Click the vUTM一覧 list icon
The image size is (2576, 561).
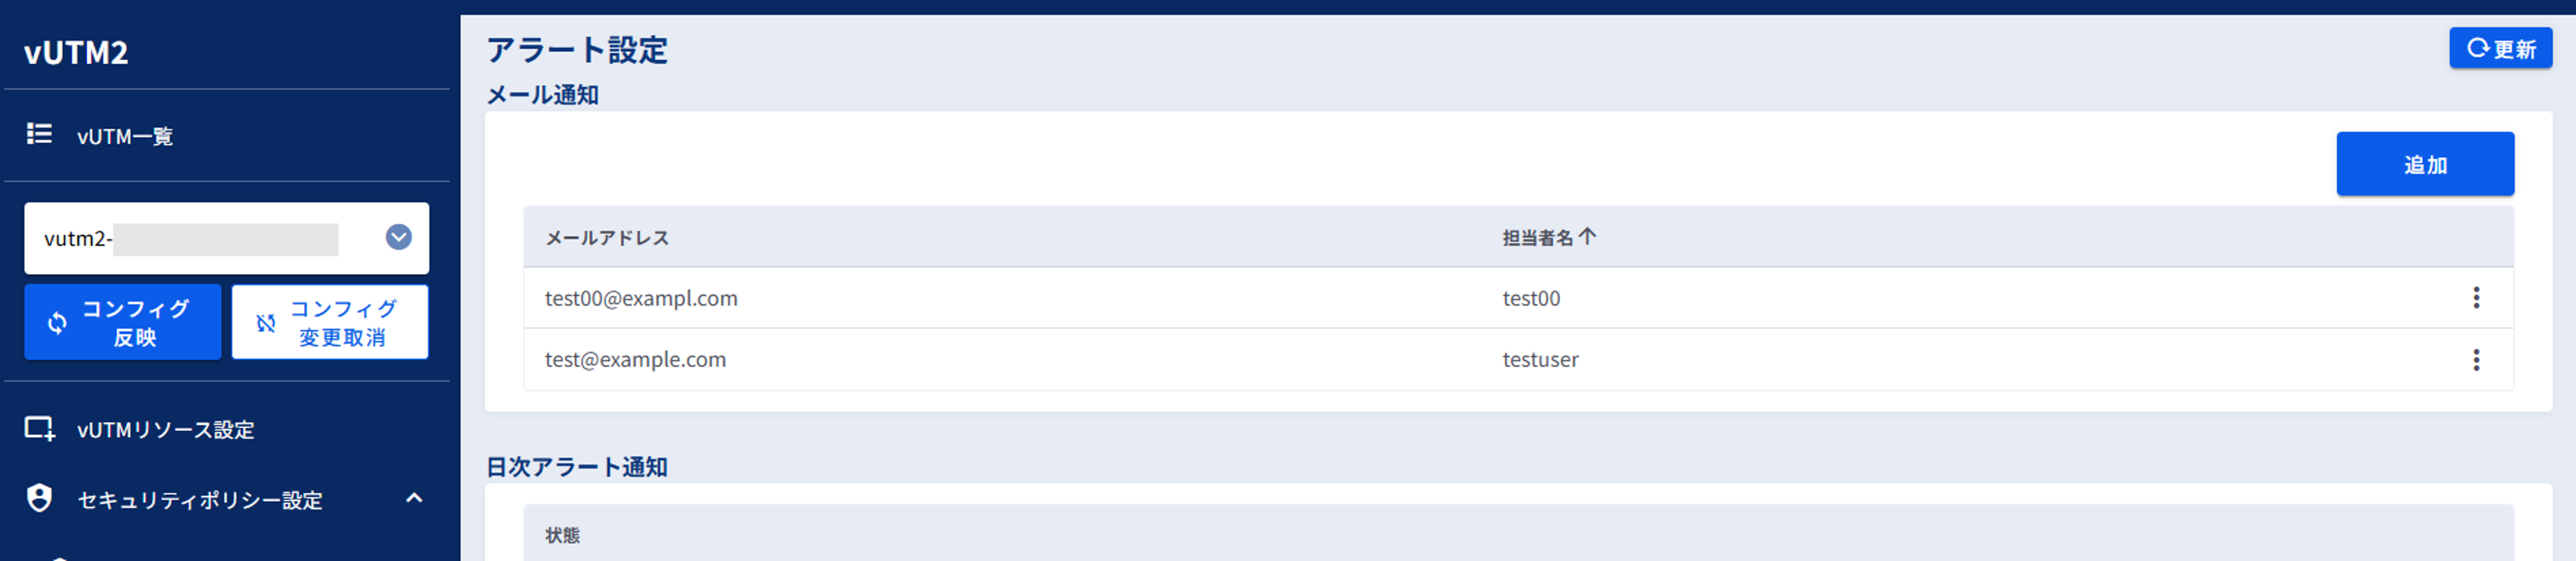pyautogui.click(x=39, y=134)
